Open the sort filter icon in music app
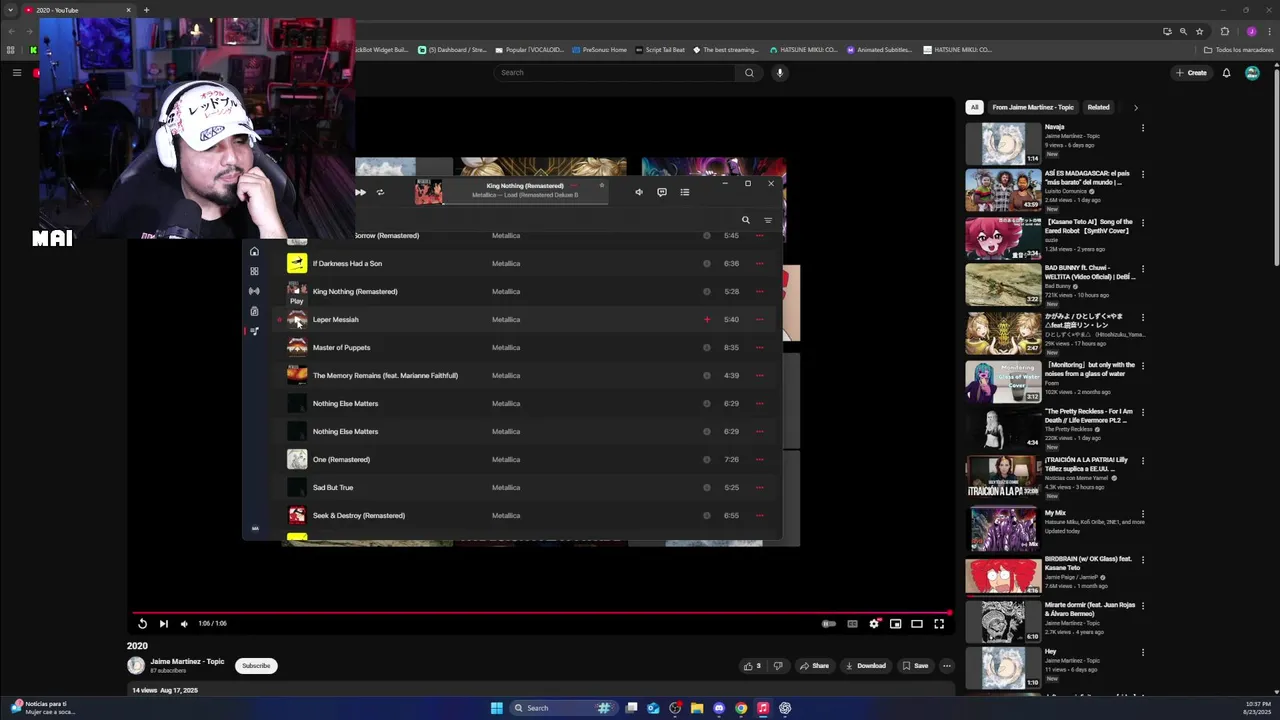This screenshot has height=720, width=1280. pyautogui.click(x=768, y=220)
